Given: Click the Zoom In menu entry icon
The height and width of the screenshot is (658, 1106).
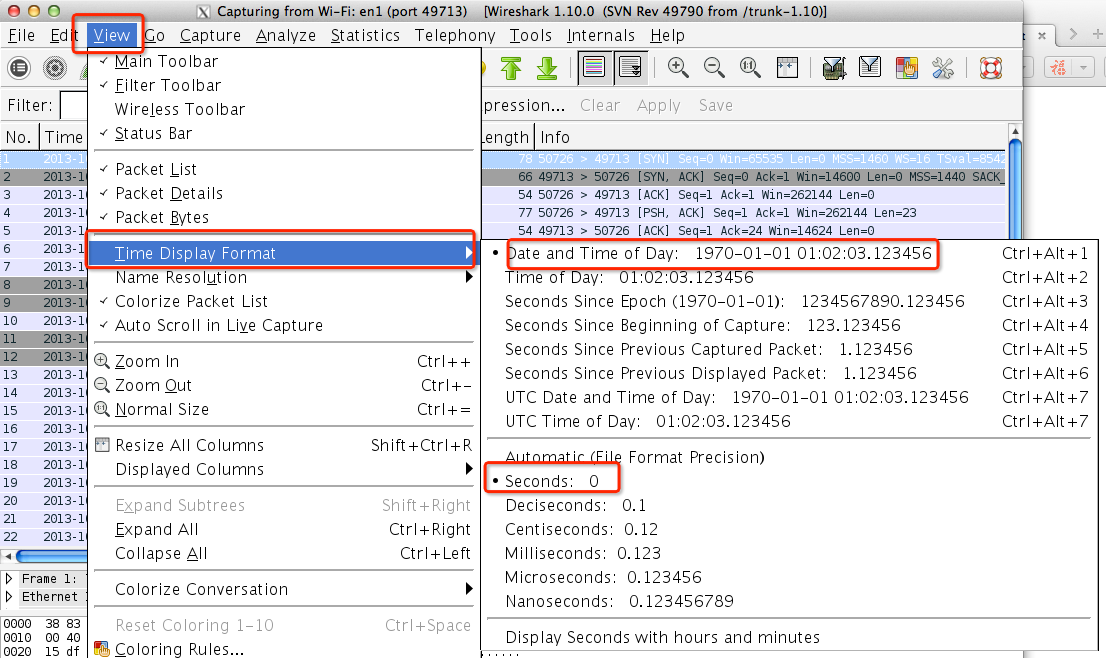Looking at the screenshot, I should coord(102,361).
